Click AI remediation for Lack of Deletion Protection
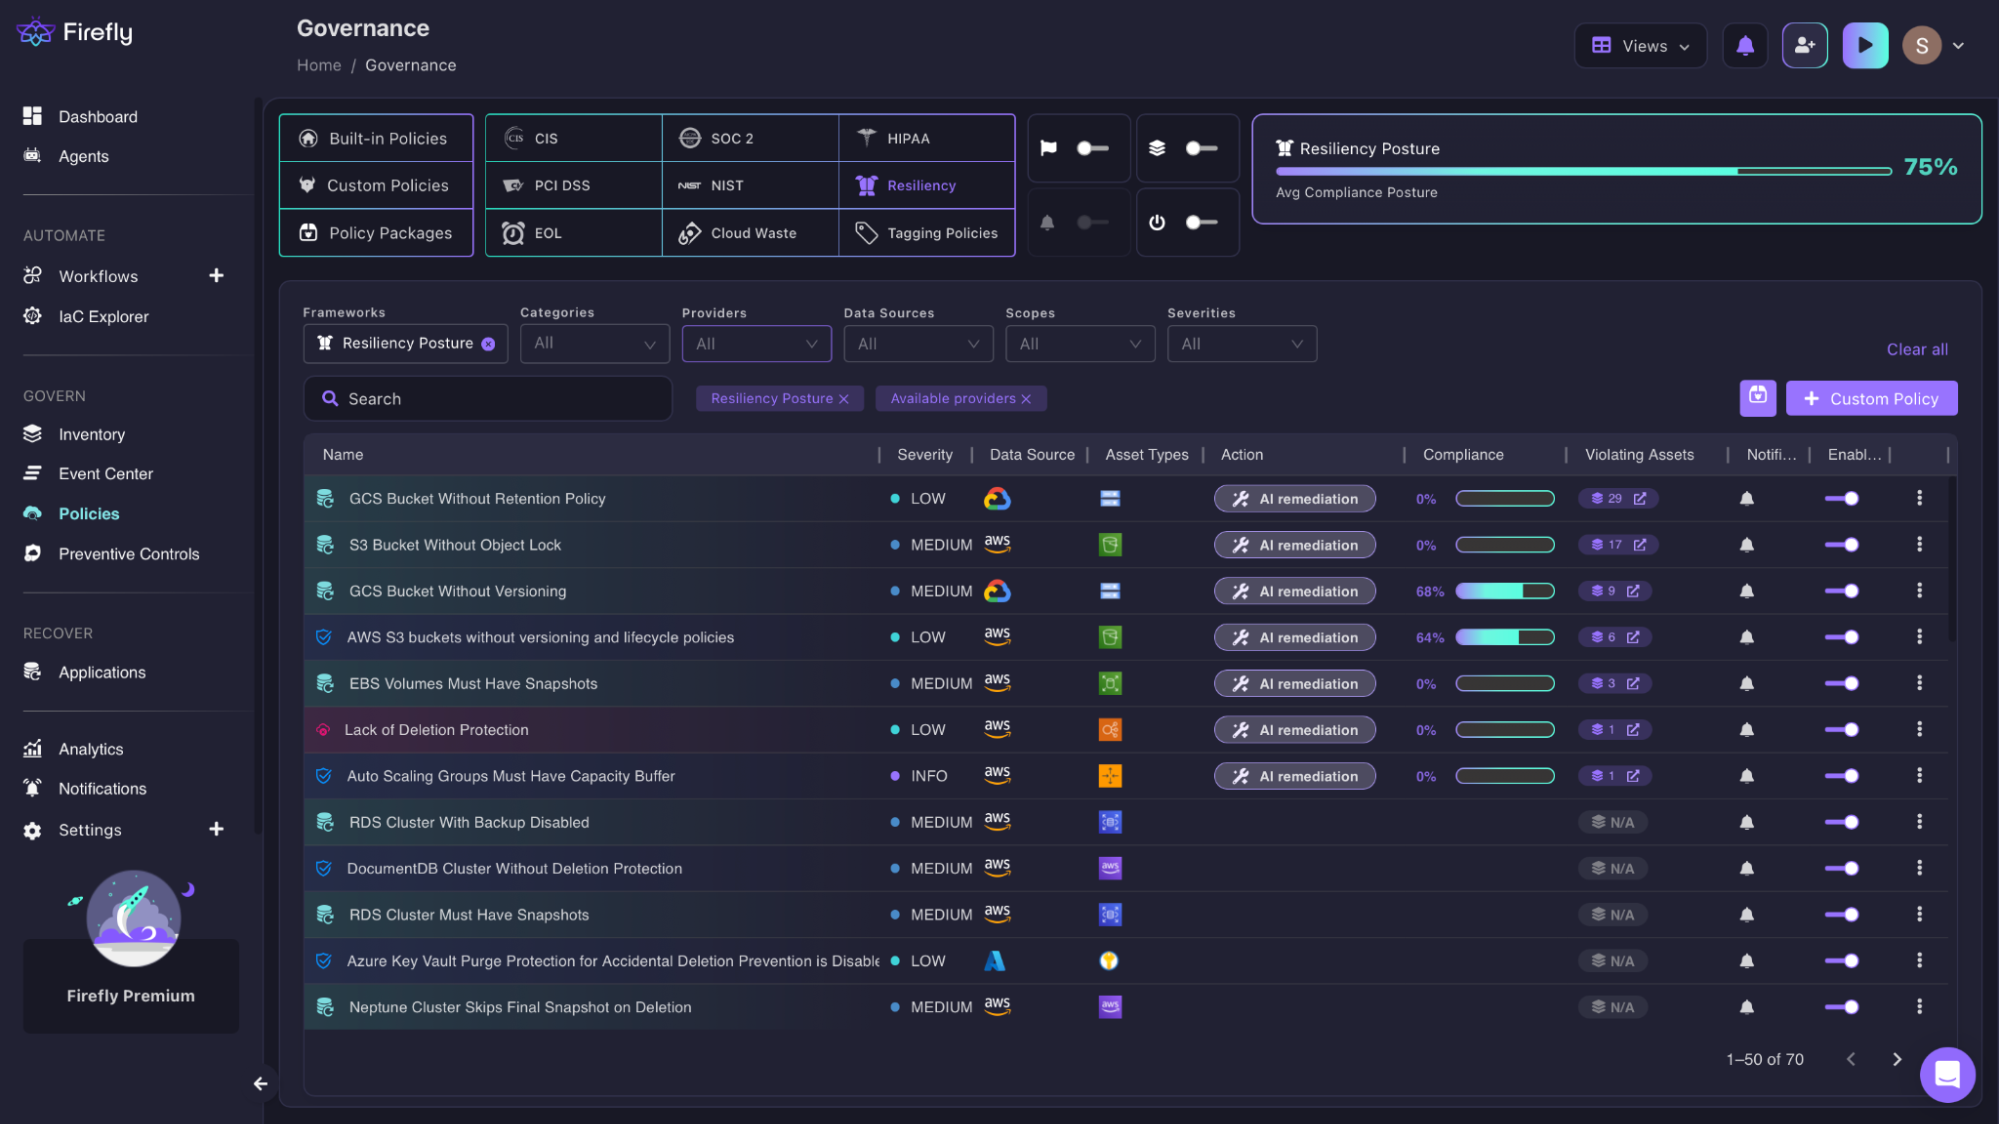 pyautogui.click(x=1294, y=730)
